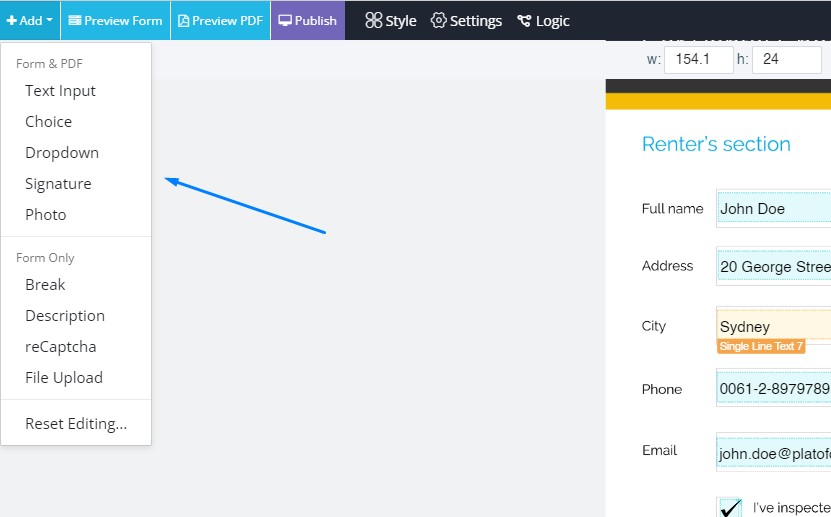Insert a Signature field
Screen dimensions: 831x517
[x=58, y=184]
